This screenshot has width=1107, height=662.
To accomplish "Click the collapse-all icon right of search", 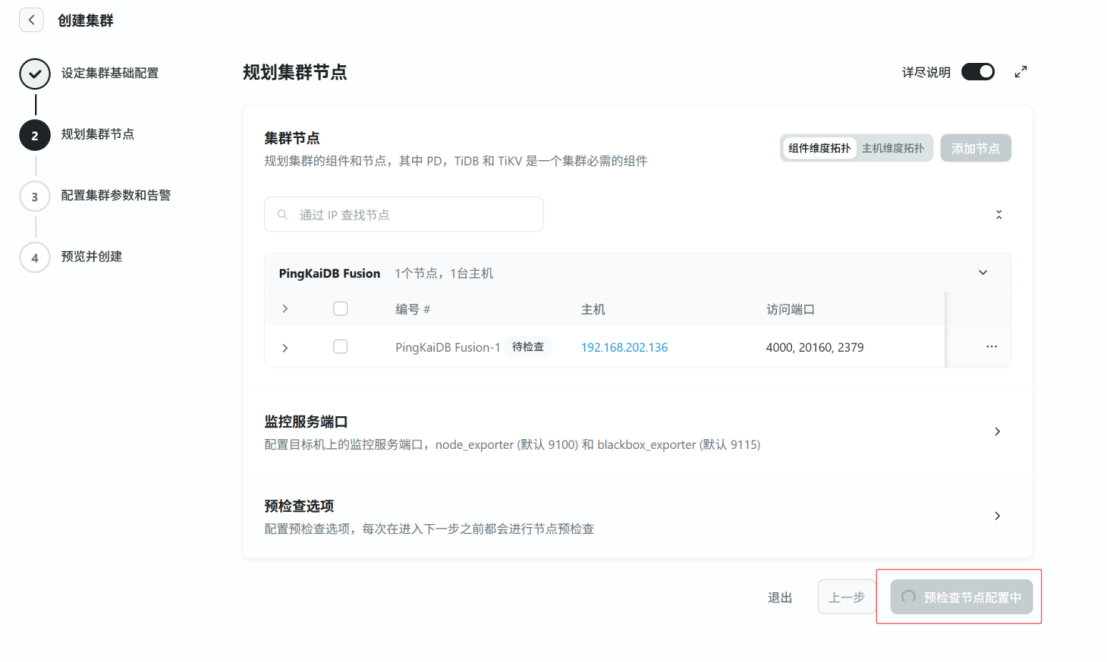I will coord(998,215).
